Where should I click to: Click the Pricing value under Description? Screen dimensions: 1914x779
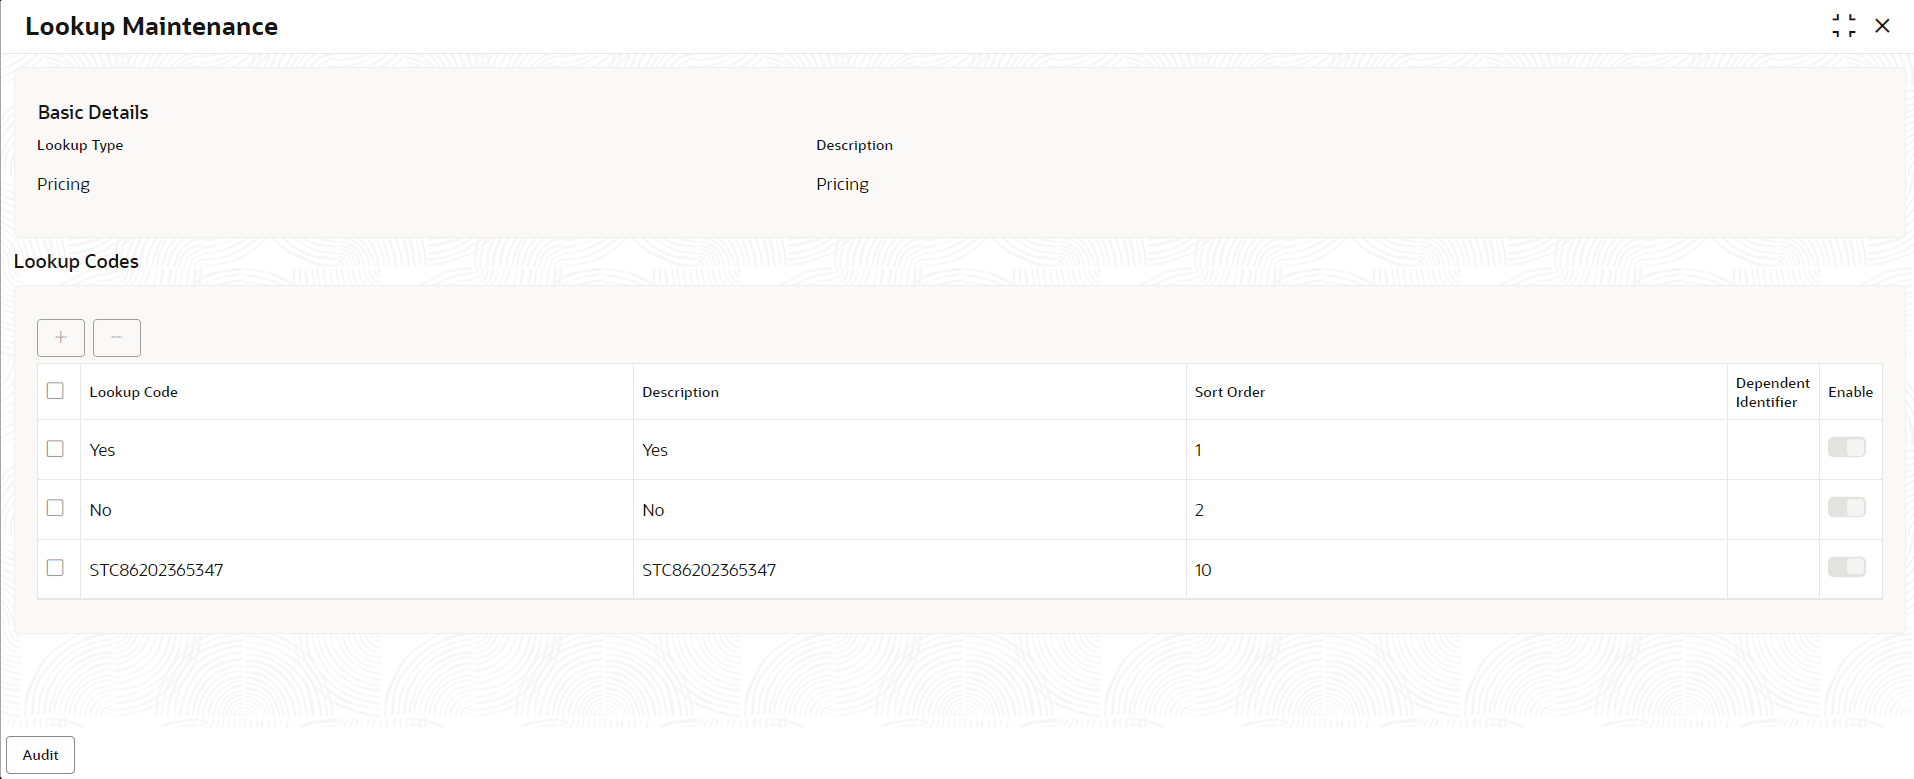842,184
